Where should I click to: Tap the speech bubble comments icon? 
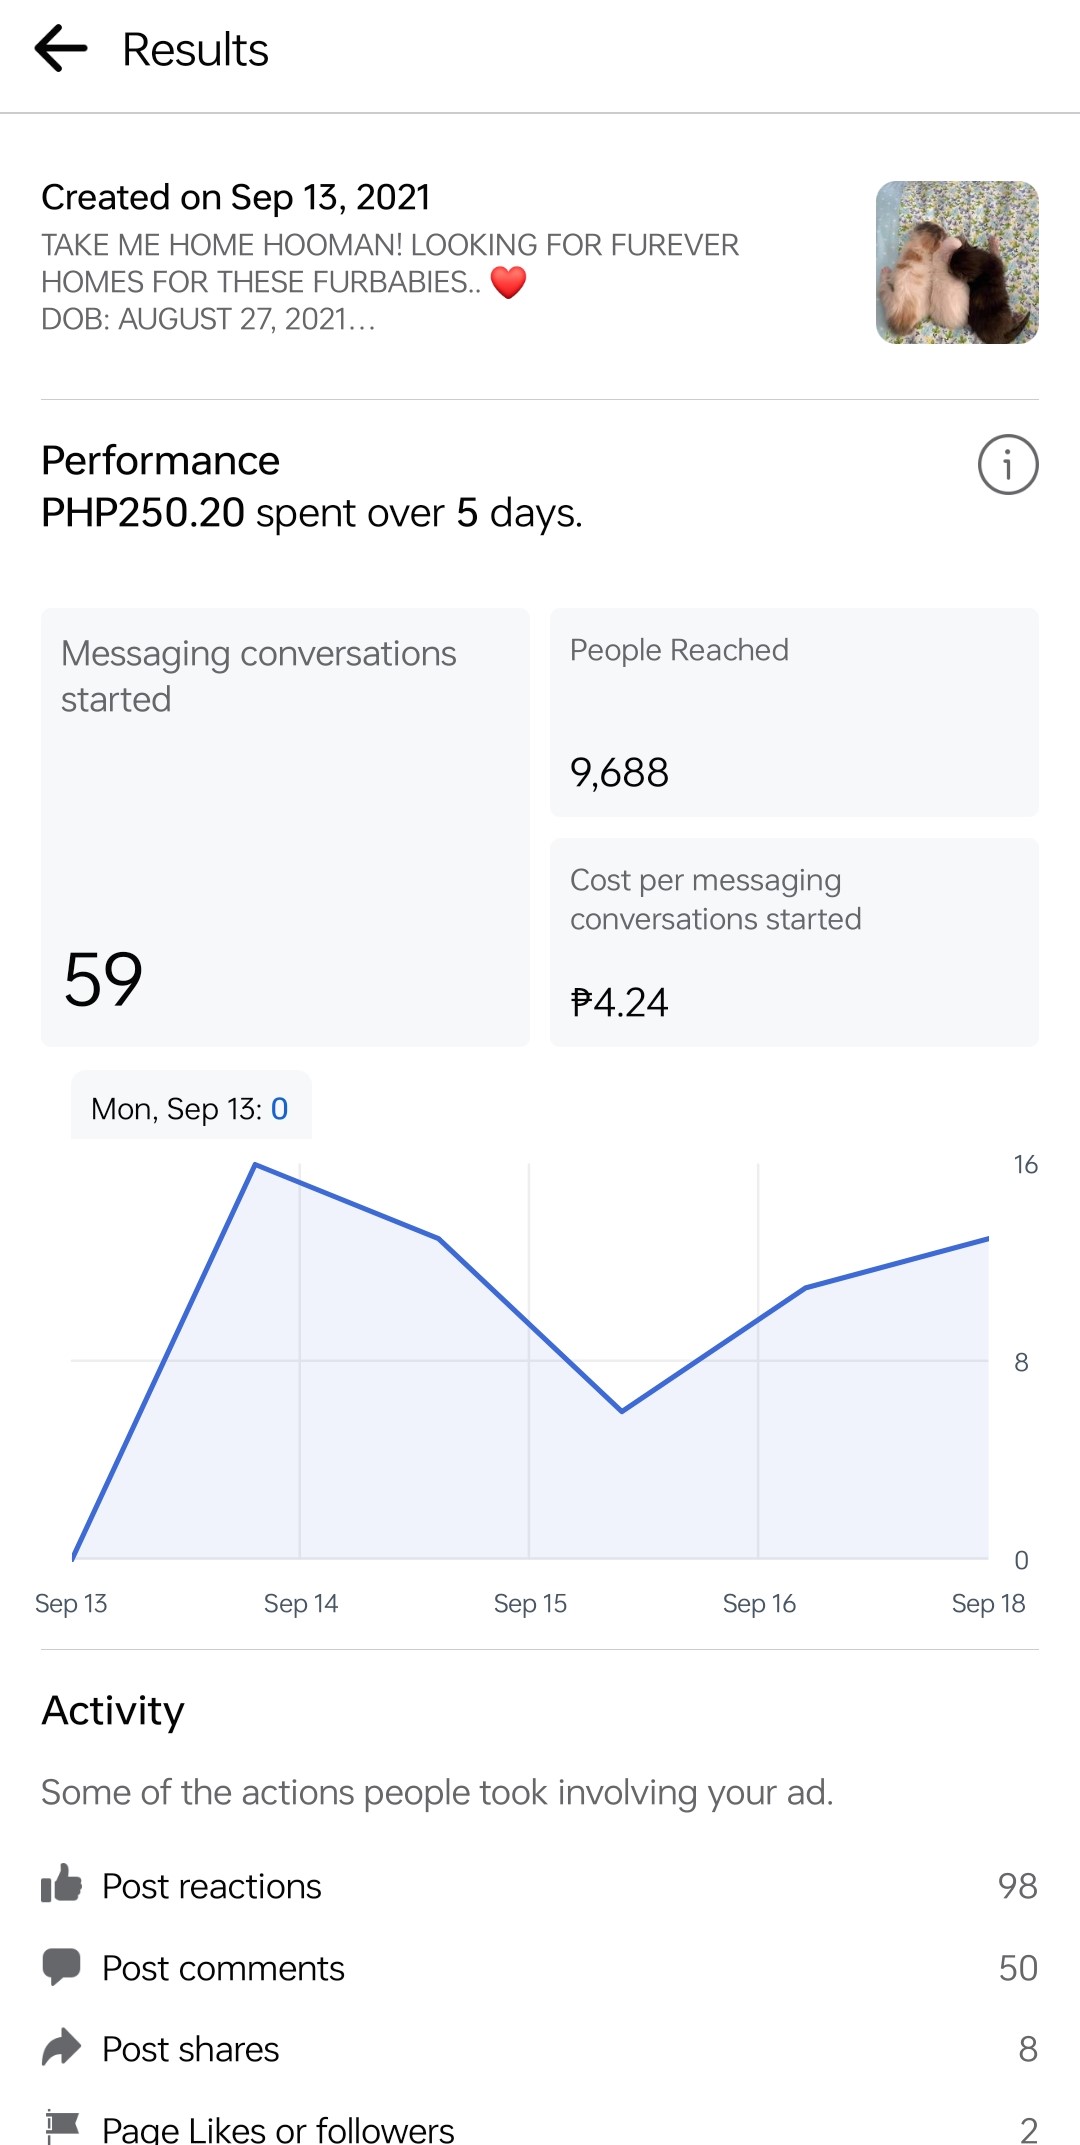pyautogui.click(x=61, y=1966)
